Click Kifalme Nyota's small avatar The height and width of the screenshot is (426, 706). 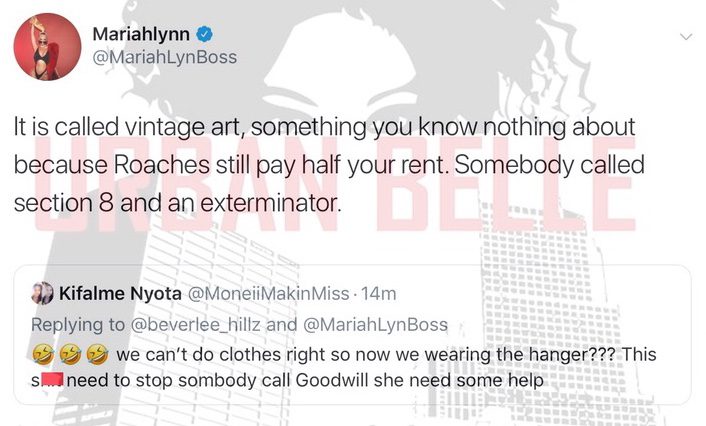(42, 293)
